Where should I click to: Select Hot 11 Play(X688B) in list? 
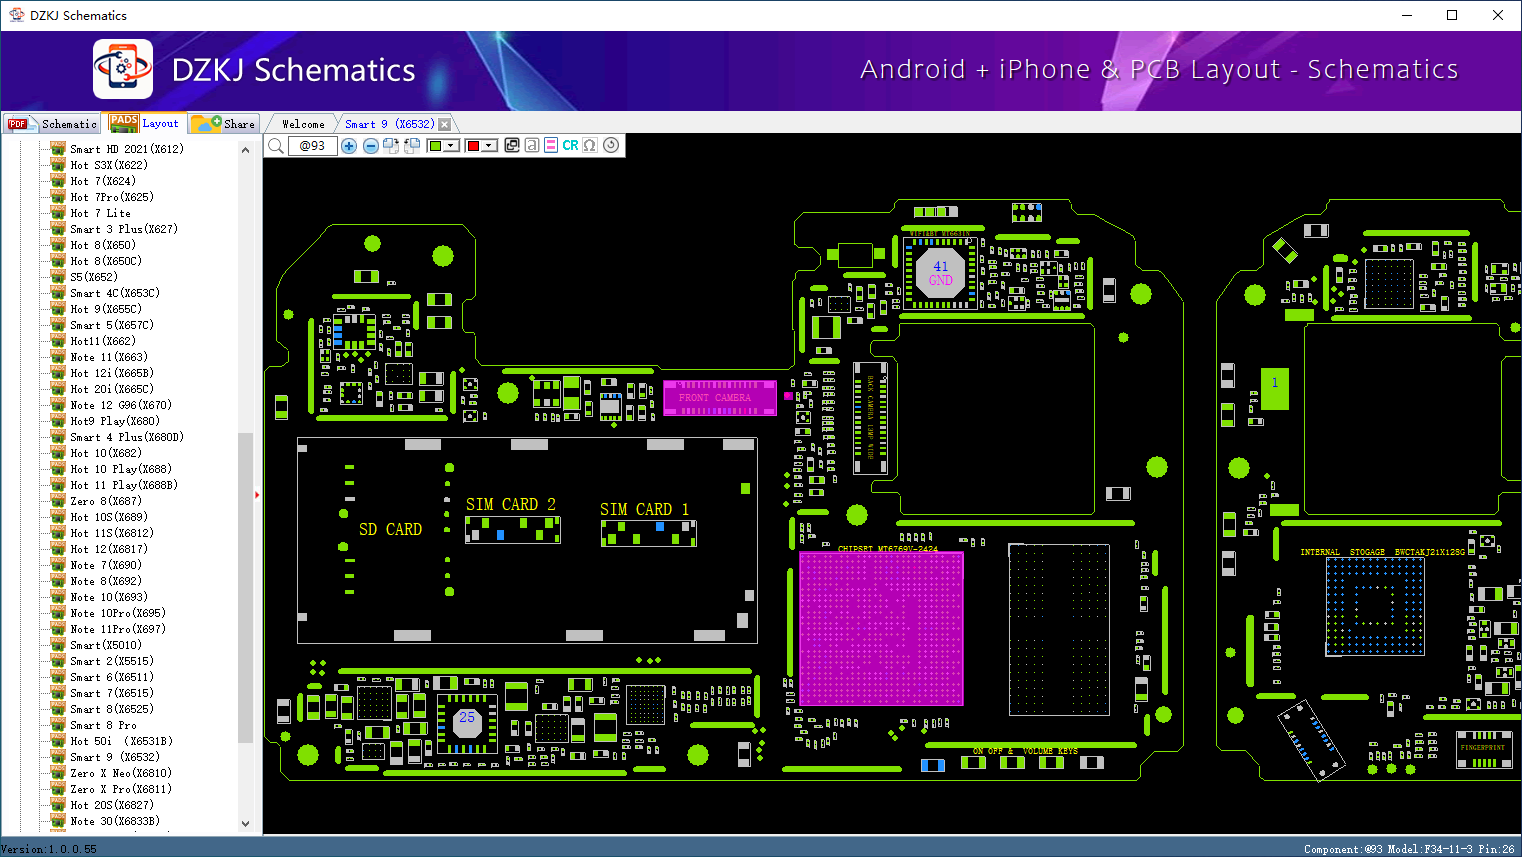coord(124,485)
